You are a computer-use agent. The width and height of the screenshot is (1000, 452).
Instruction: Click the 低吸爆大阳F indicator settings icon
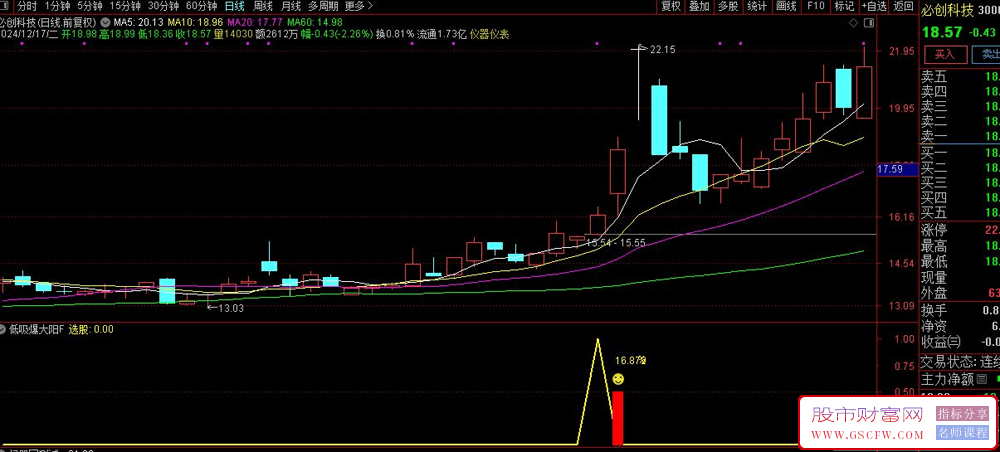(3, 330)
